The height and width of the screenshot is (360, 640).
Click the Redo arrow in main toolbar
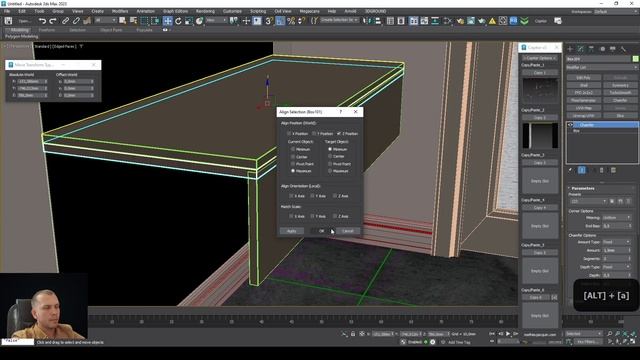(53, 21)
